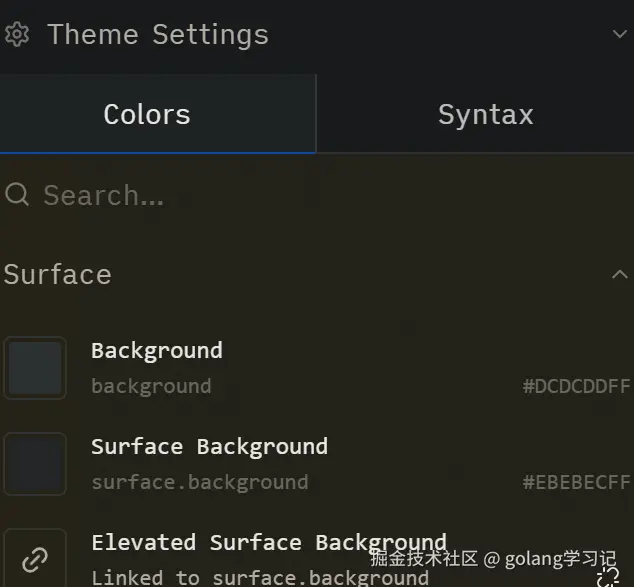Click the Theme Settings gear icon
The height and width of the screenshot is (587, 634).
17,35
